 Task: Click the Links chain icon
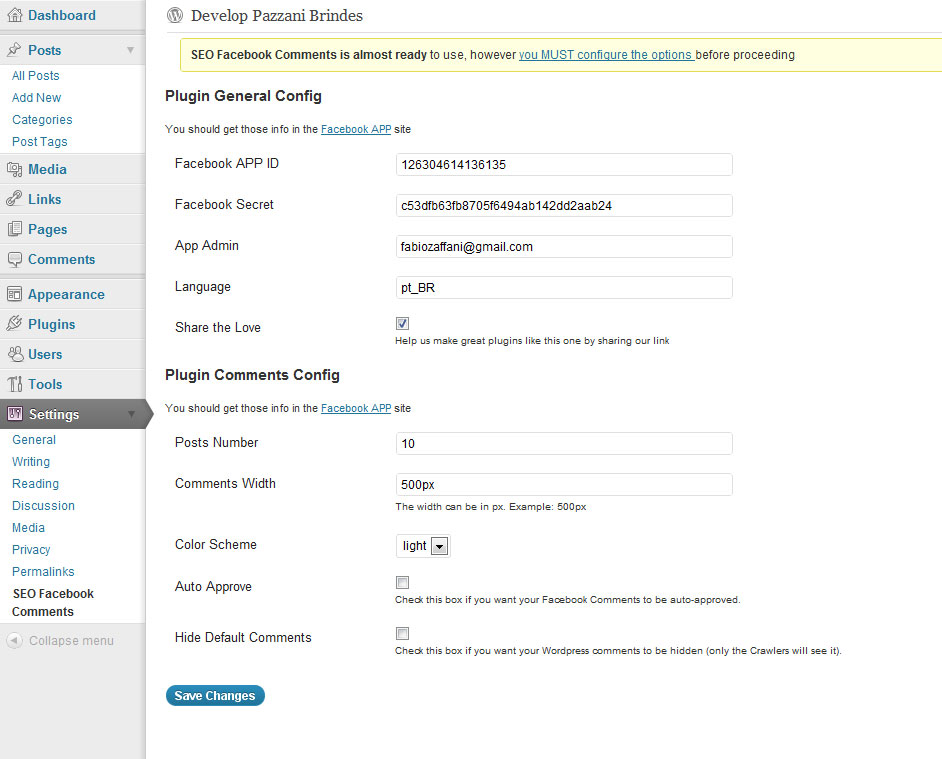point(14,199)
